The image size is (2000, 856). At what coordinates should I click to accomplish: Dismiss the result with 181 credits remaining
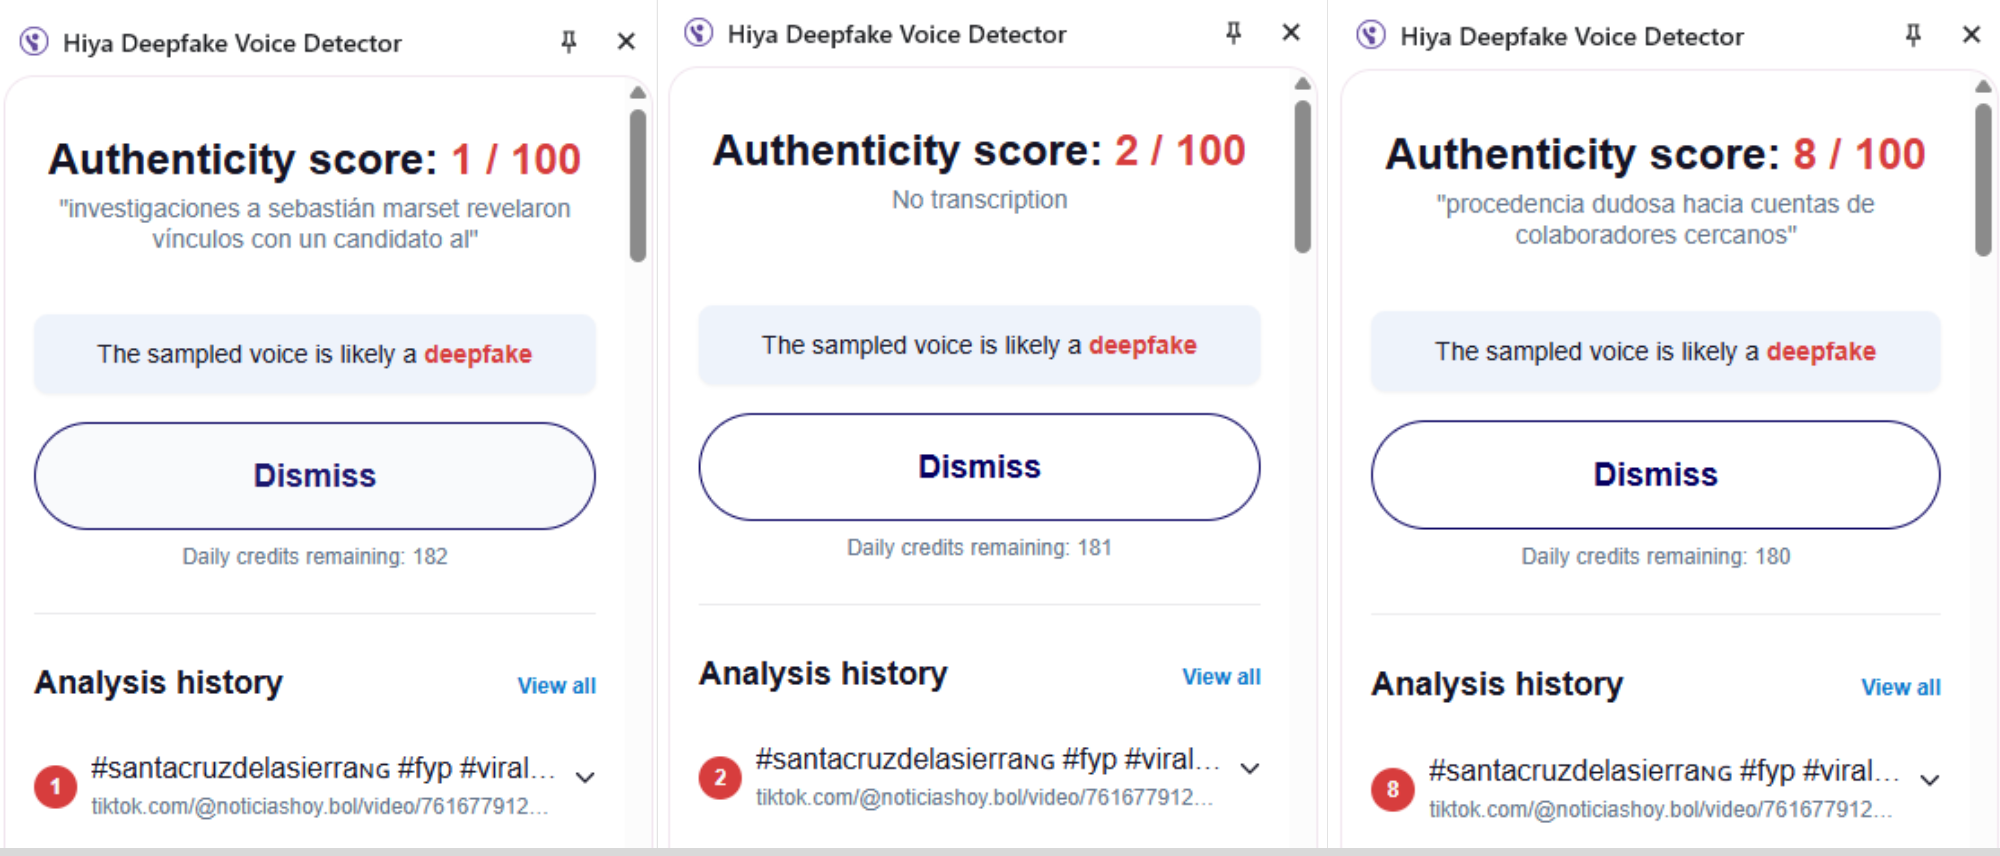(979, 467)
